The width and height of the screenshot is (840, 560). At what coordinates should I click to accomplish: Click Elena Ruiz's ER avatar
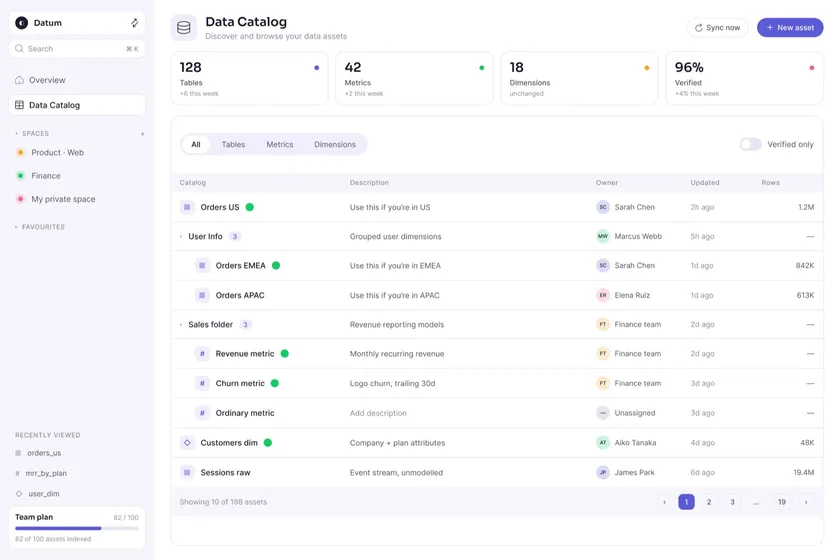click(x=603, y=295)
